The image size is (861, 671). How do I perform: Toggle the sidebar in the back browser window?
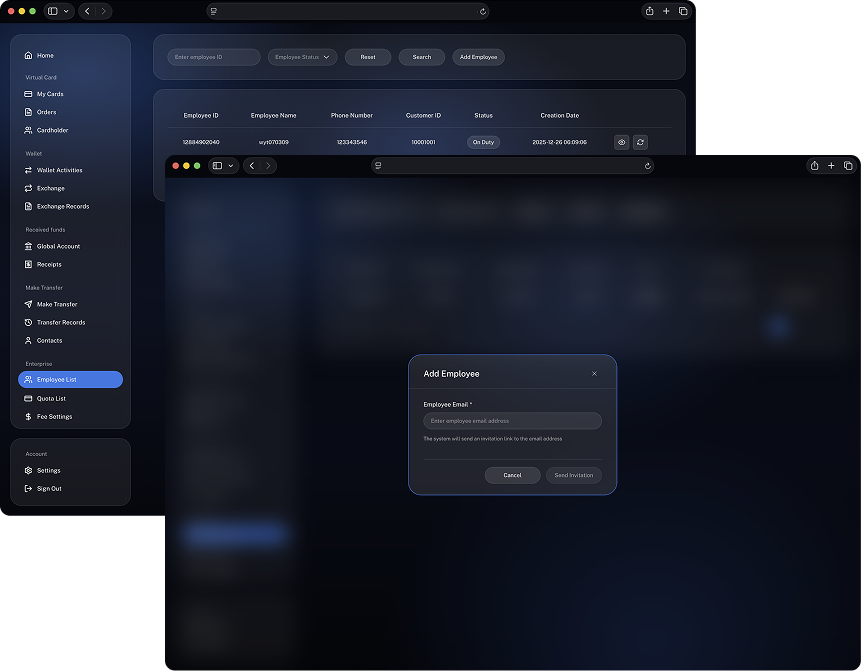(53, 11)
